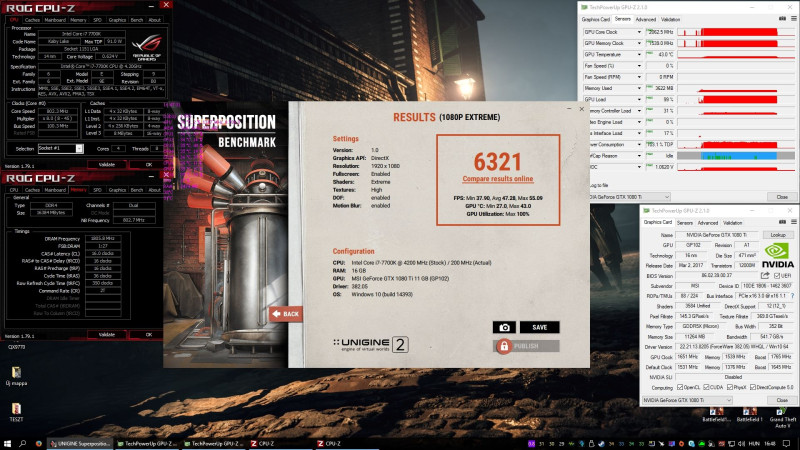This screenshot has width=800, height=450.
Task: Click the Lookup button in GPU-Z
Action: tap(778, 235)
